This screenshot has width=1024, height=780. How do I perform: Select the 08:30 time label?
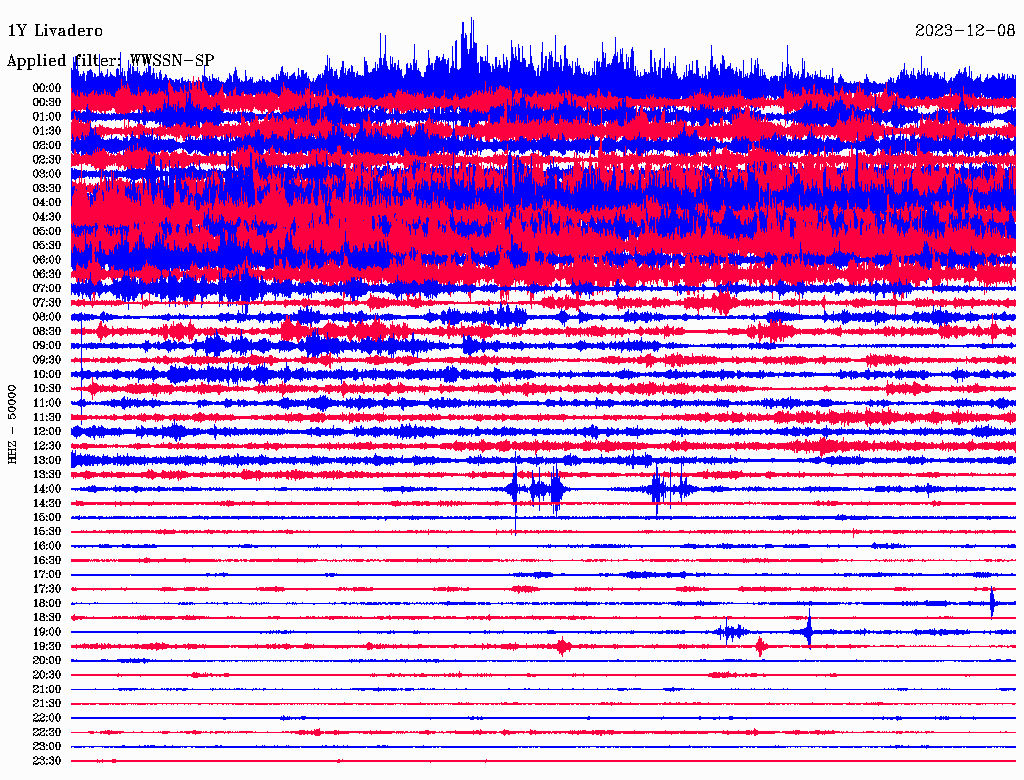(46, 332)
